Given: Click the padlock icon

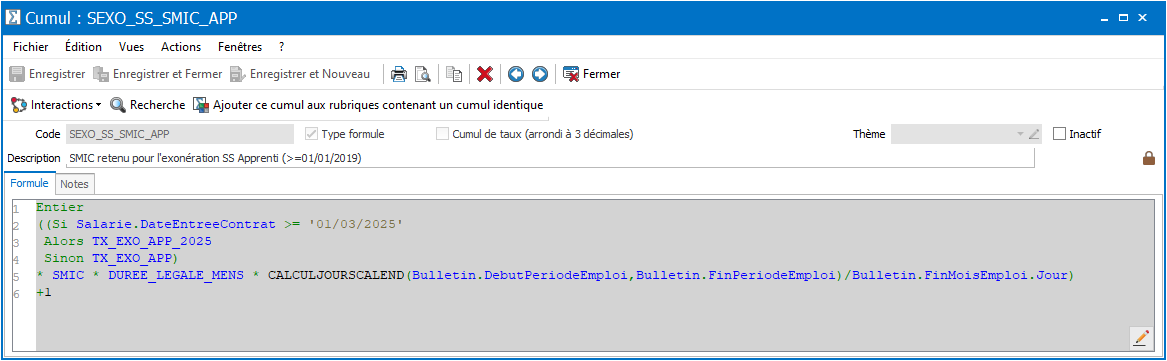Looking at the screenshot, I should (1148, 158).
